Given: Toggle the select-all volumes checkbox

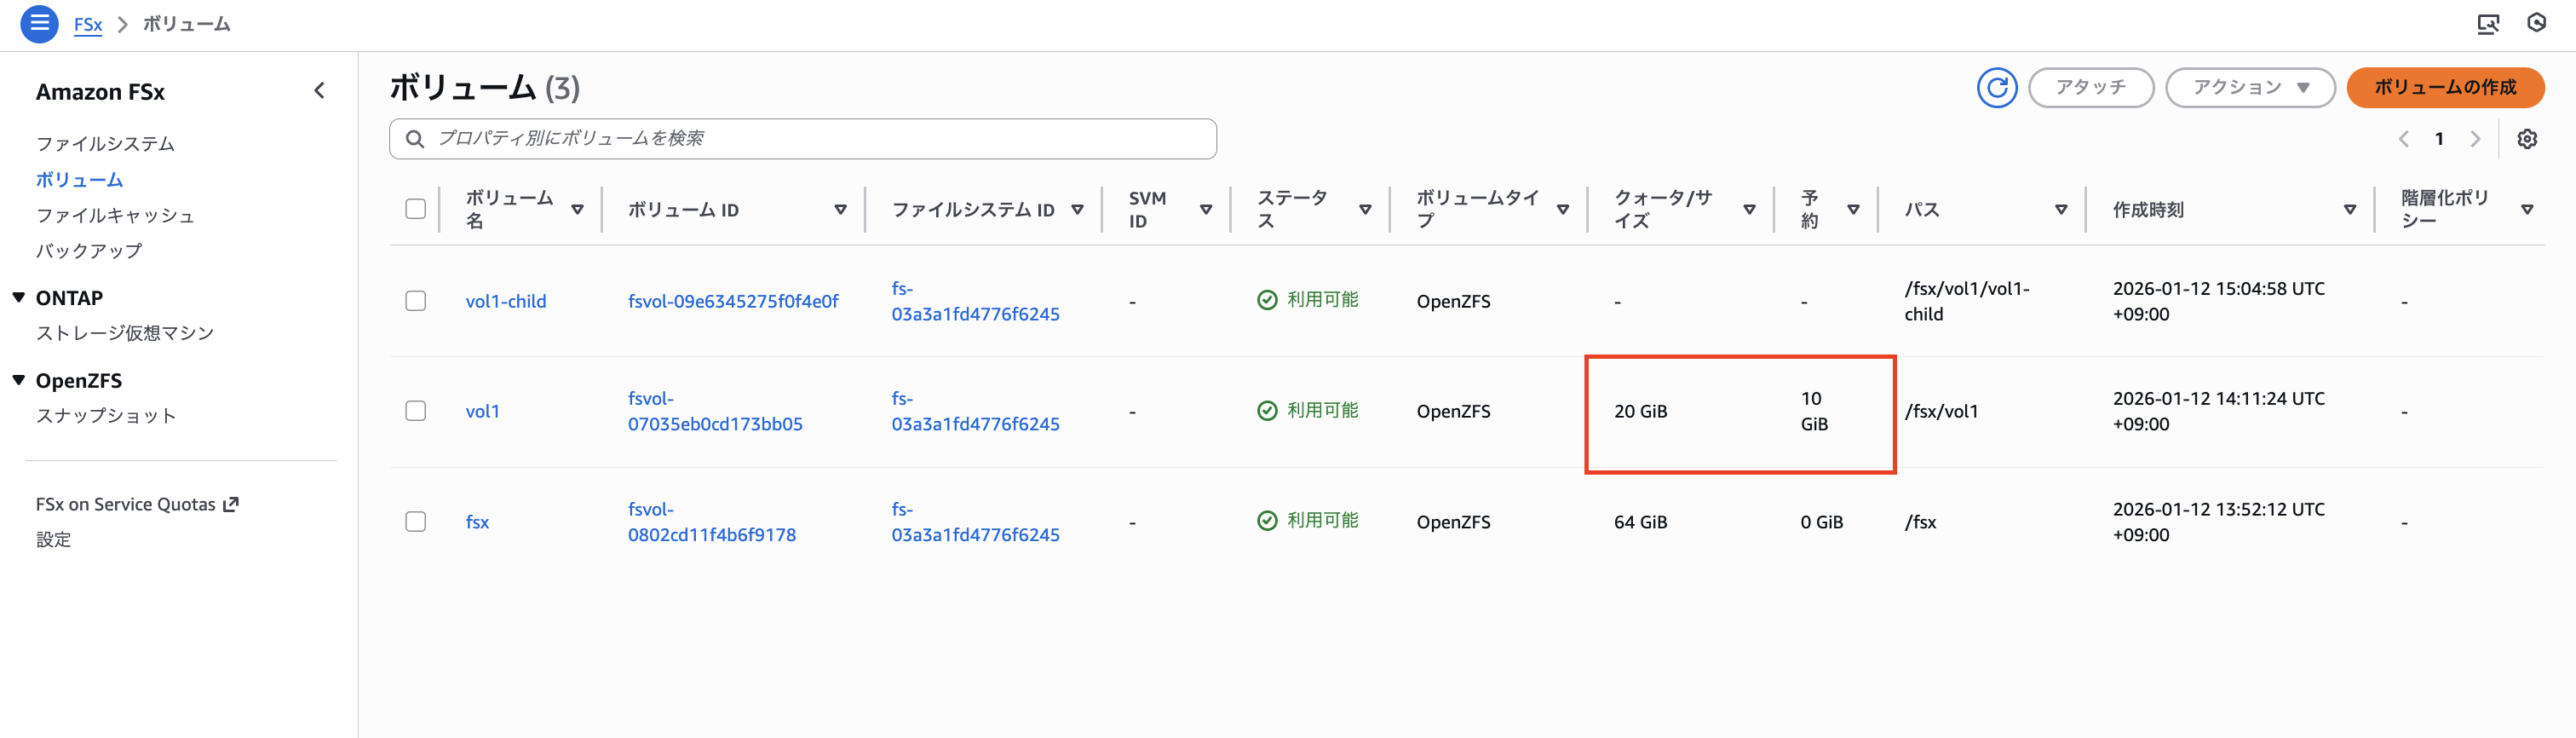Looking at the screenshot, I should [x=415, y=209].
